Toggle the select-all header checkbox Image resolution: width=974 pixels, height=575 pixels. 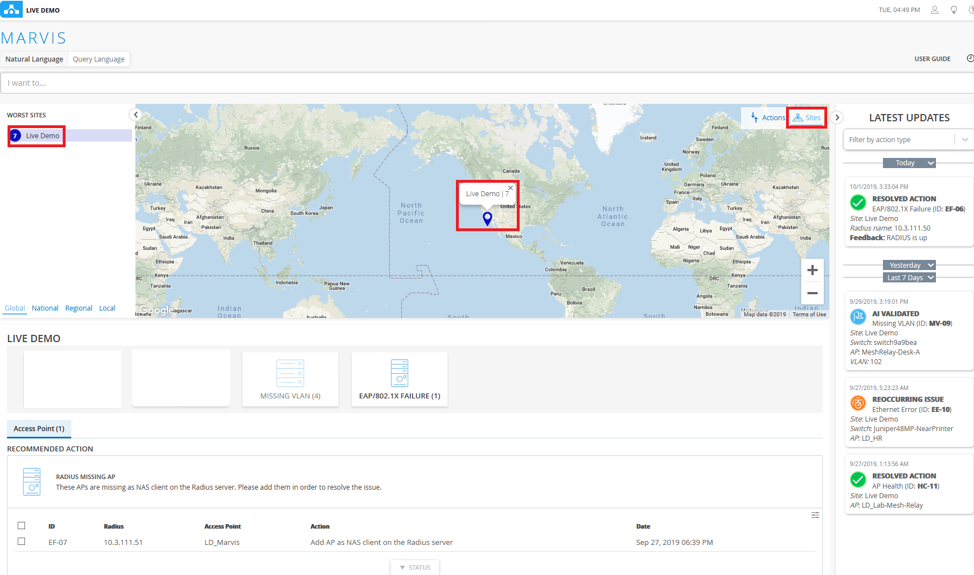[x=21, y=525]
